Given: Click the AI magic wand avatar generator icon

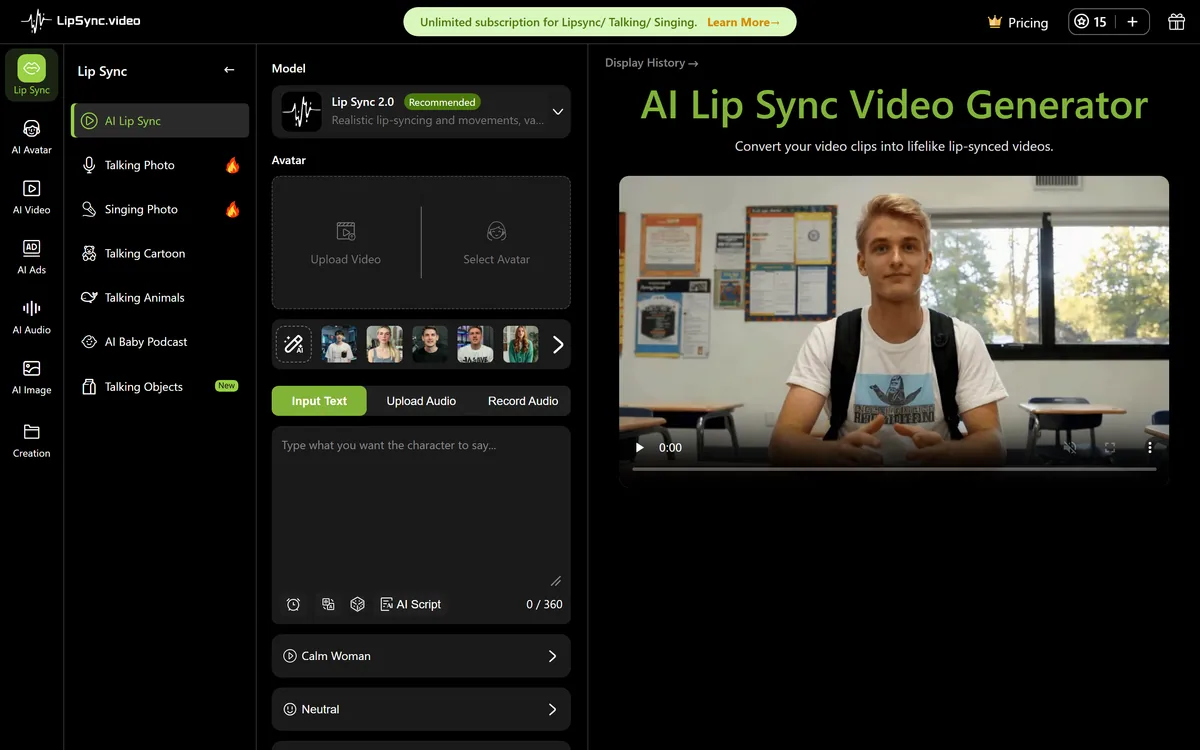Looking at the screenshot, I should tap(294, 344).
